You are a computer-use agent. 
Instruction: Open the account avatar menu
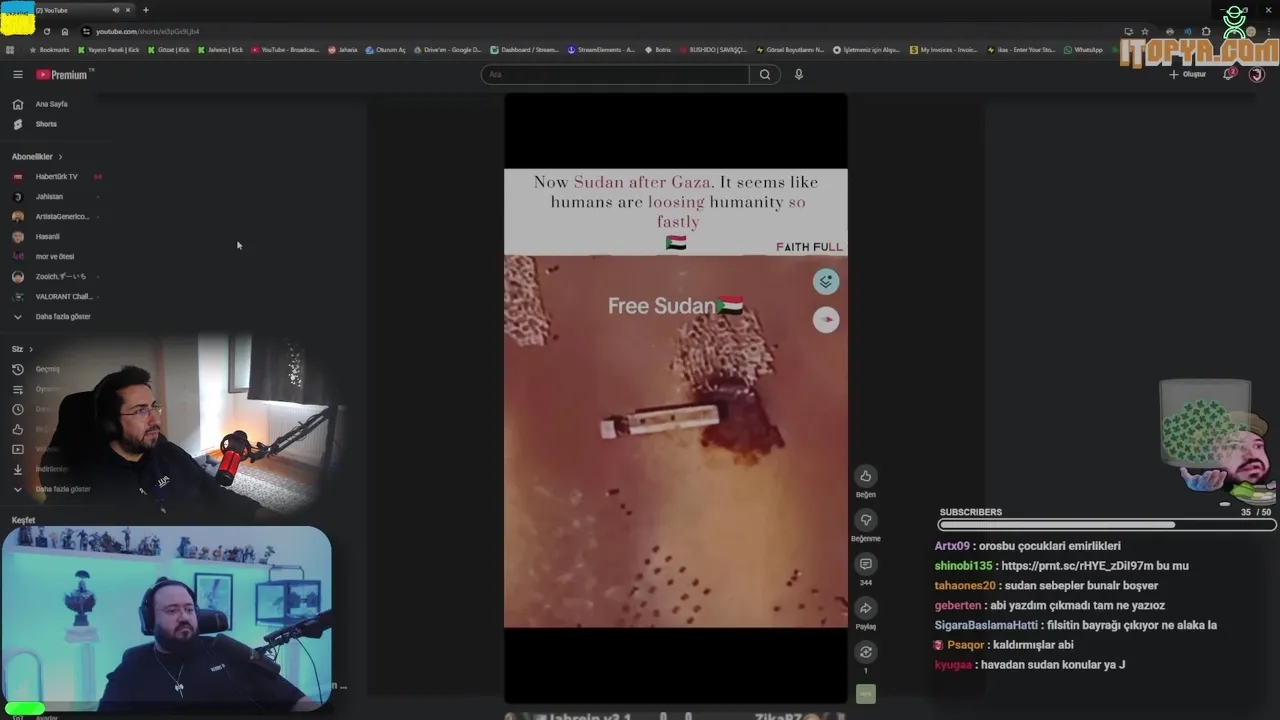click(1257, 74)
